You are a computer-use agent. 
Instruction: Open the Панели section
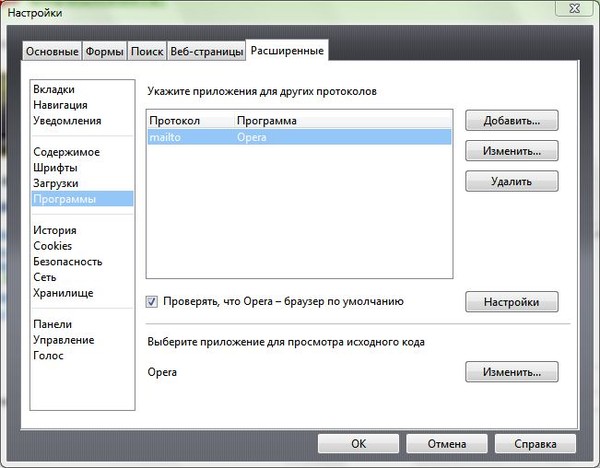coord(82,324)
